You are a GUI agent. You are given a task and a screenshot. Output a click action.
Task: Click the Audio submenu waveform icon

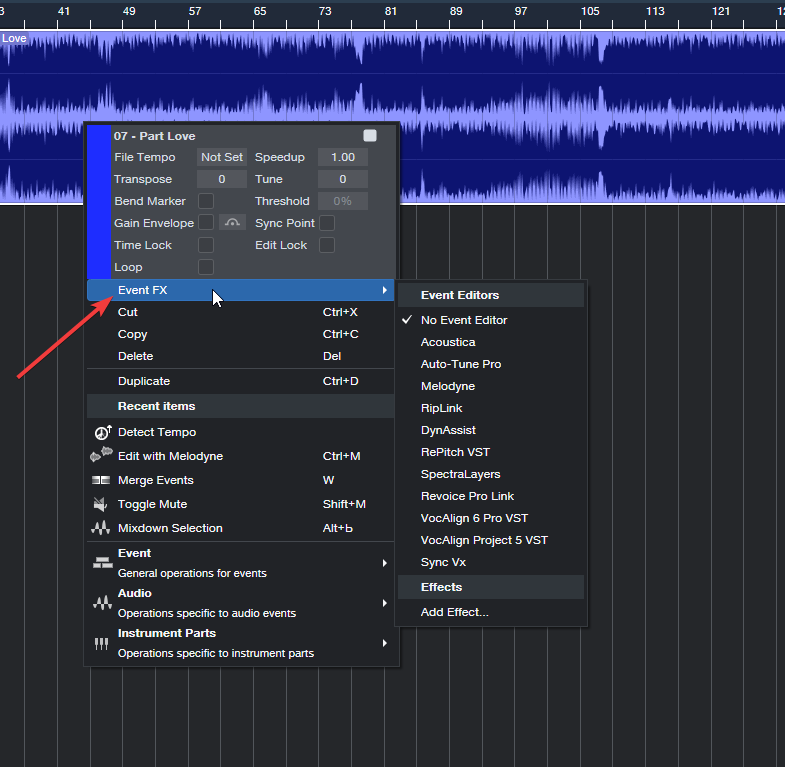pyautogui.click(x=102, y=603)
